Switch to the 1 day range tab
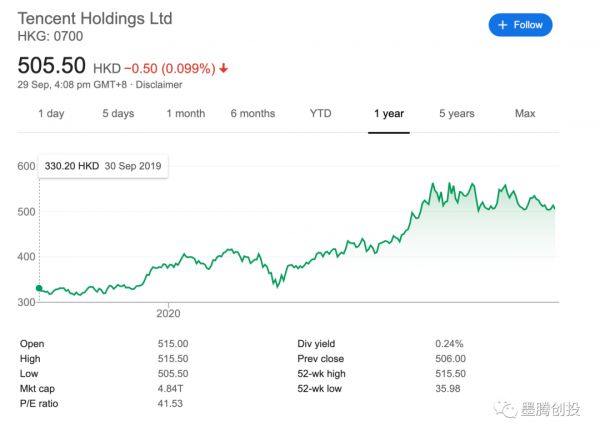The height and width of the screenshot is (436, 600). (x=51, y=114)
